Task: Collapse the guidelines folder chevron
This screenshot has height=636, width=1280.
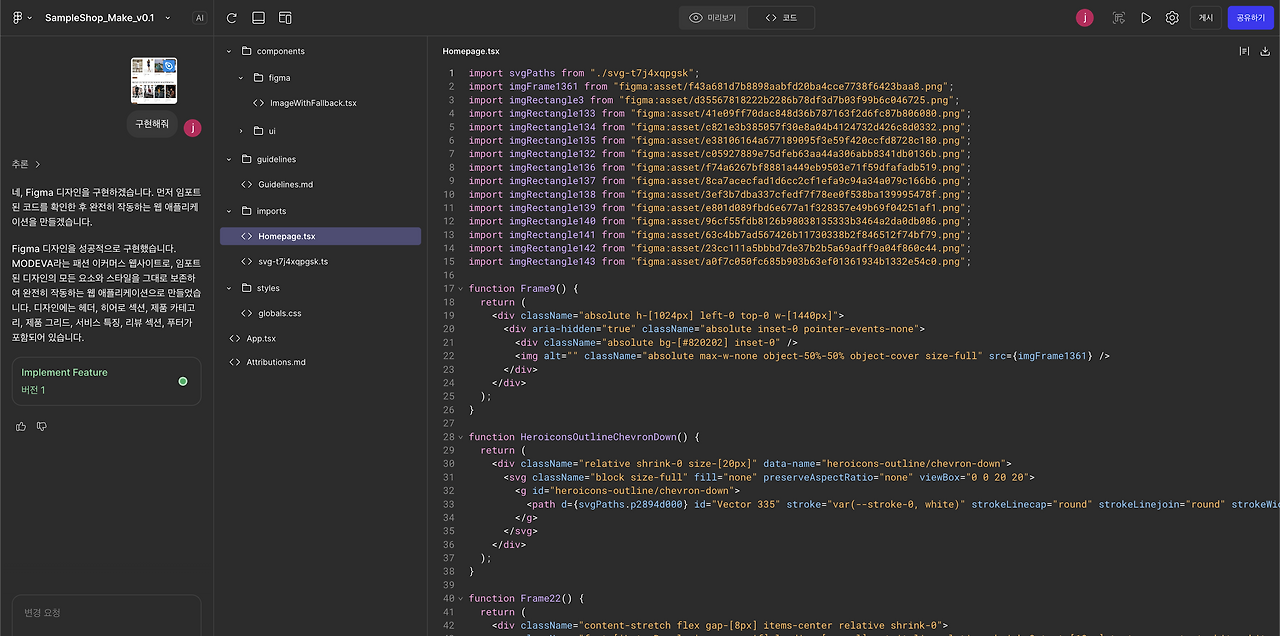Action: point(228,159)
